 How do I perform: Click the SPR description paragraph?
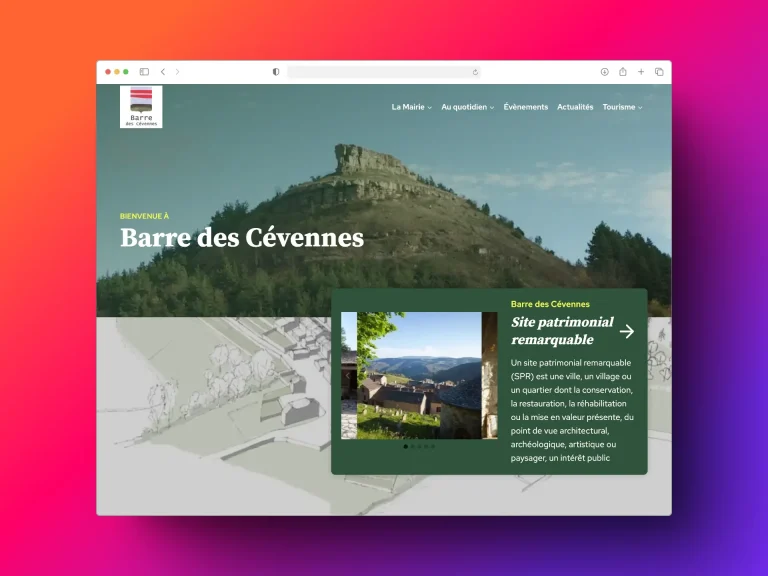click(x=572, y=410)
